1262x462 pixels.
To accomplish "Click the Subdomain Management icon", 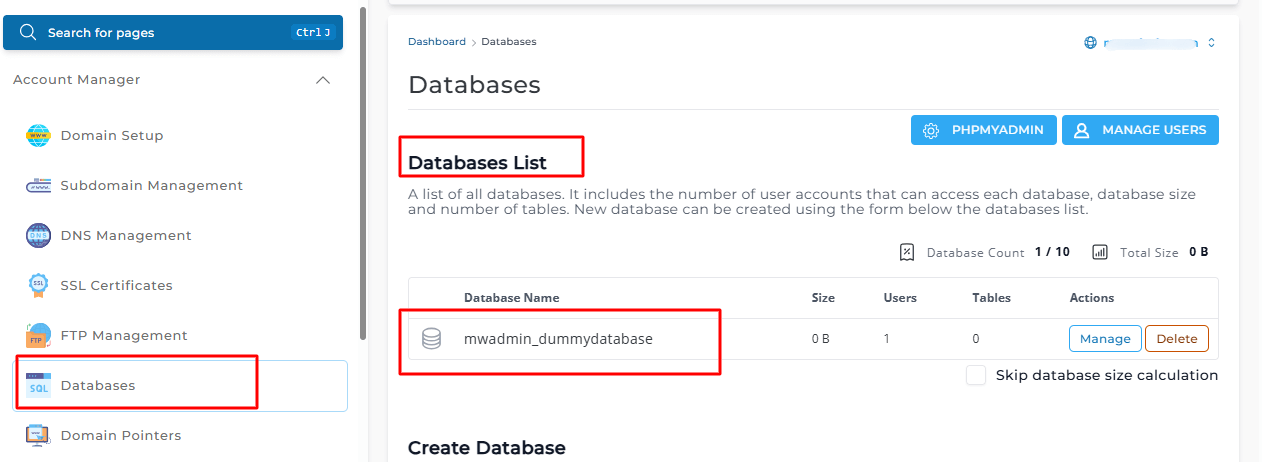I will coord(38,186).
